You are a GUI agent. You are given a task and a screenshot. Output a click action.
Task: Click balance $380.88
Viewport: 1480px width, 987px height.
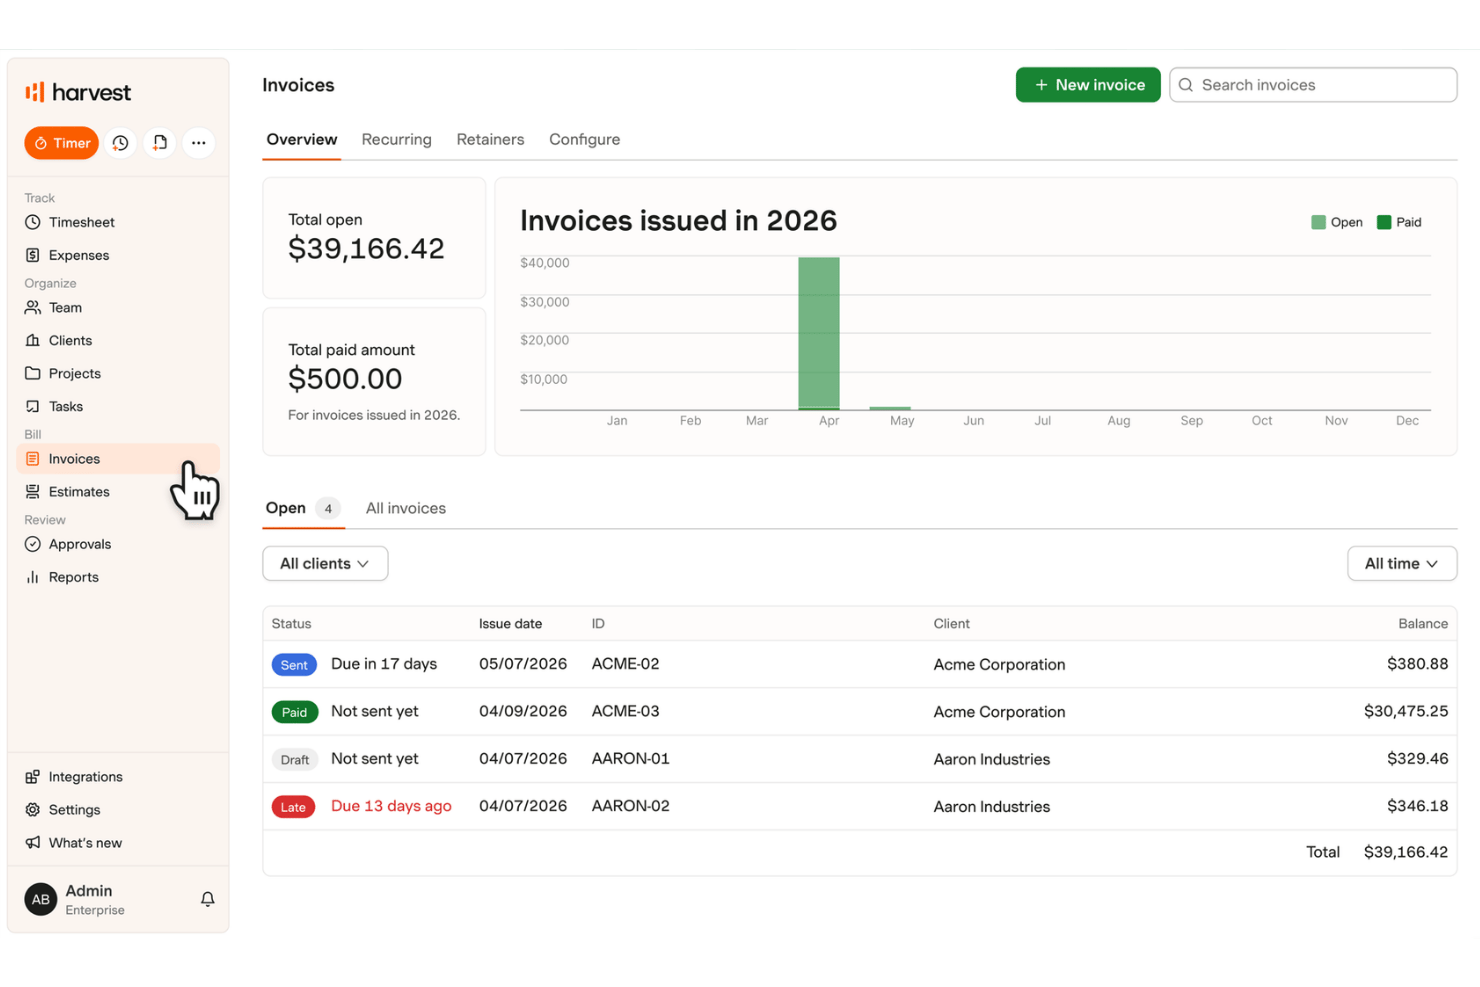point(1417,664)
